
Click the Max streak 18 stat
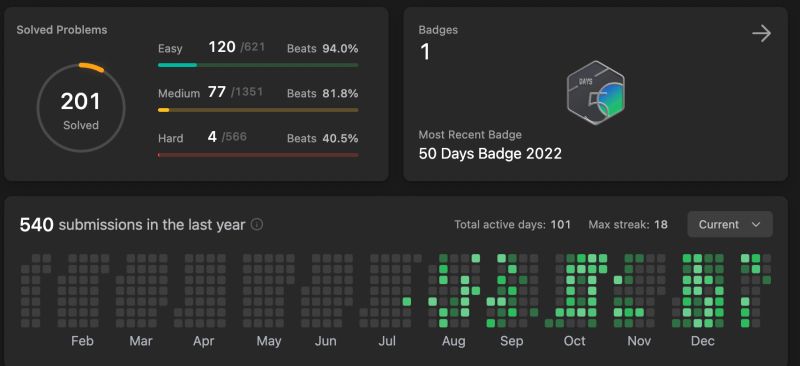tap(628, 225)
